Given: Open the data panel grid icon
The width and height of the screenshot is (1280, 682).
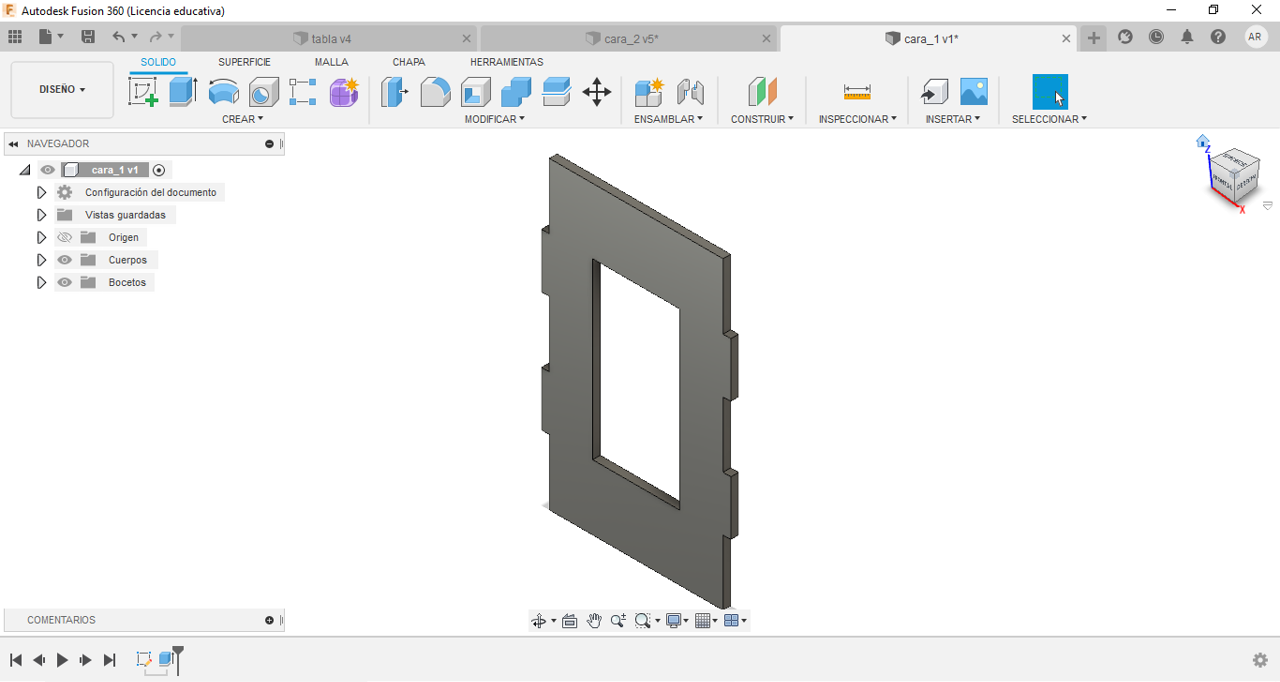Looking at the screenshot, I should 15,37.
